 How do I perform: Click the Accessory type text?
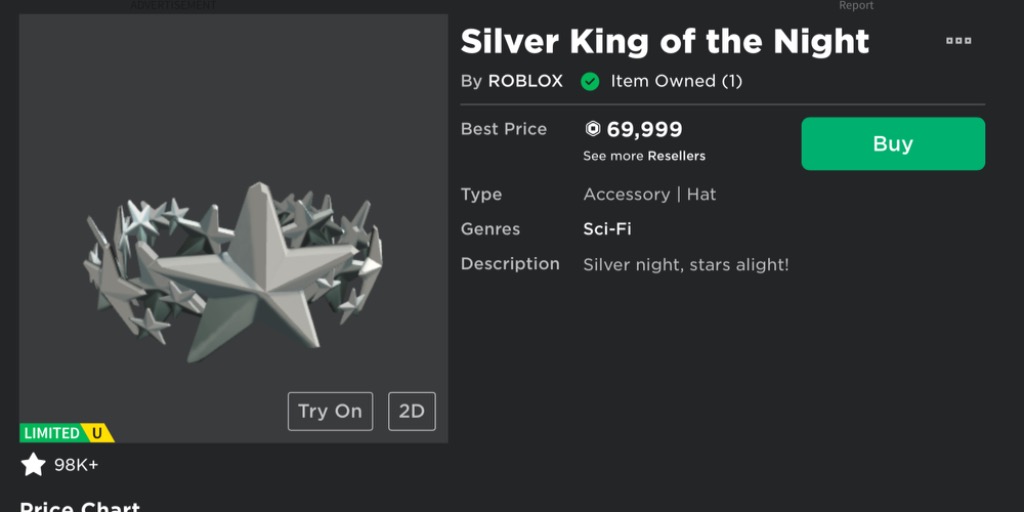(x=626, y=194)
